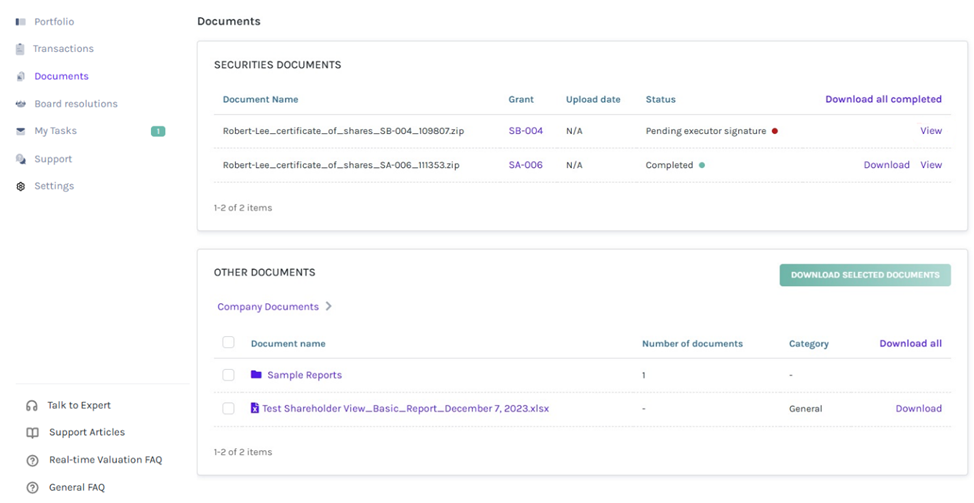Click the Portfolio icon in the sidebar

(x=21, y=21)
